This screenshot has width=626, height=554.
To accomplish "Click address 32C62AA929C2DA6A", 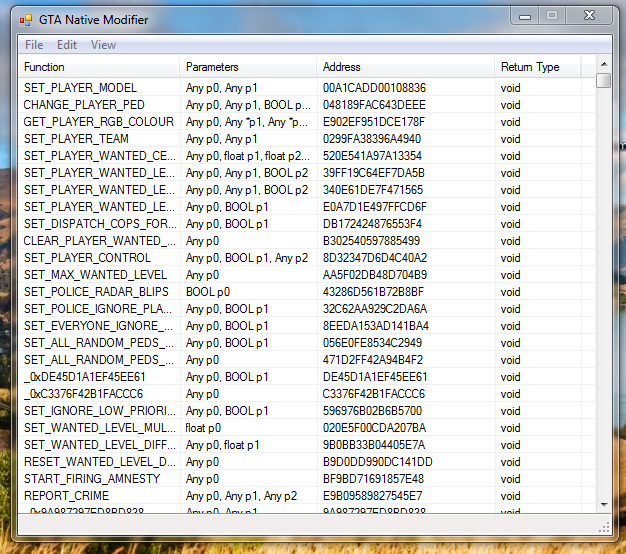I will click(374, 309).
